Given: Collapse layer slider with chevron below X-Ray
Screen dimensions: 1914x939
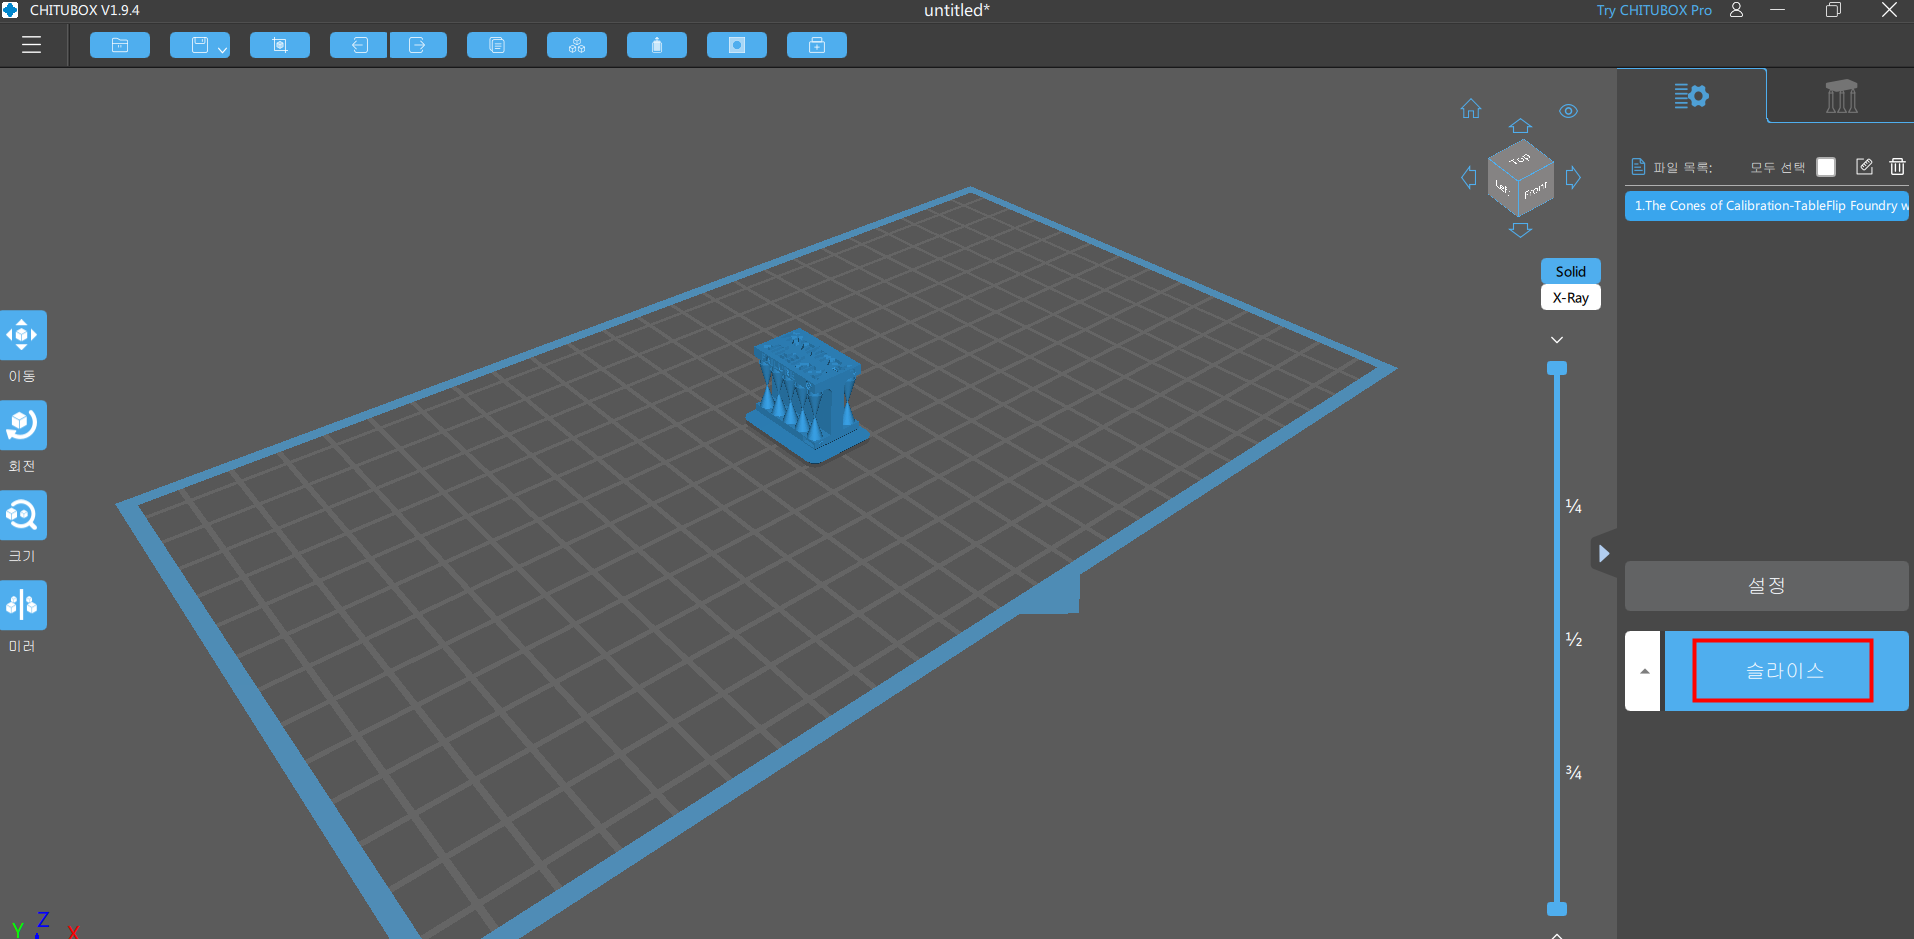Looking at the screenshot, I should (1557, 340).
